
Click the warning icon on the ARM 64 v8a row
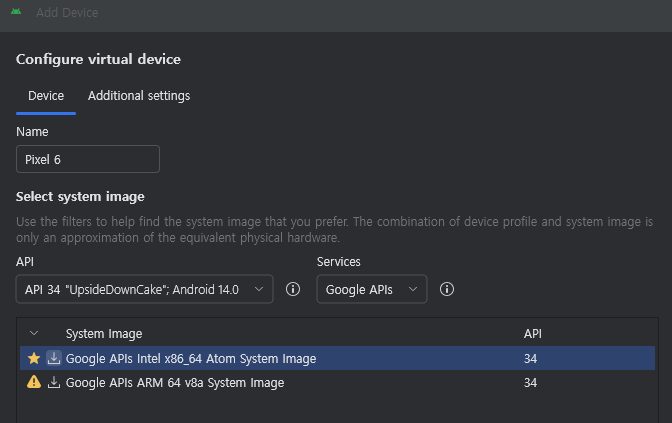point(34,382)
